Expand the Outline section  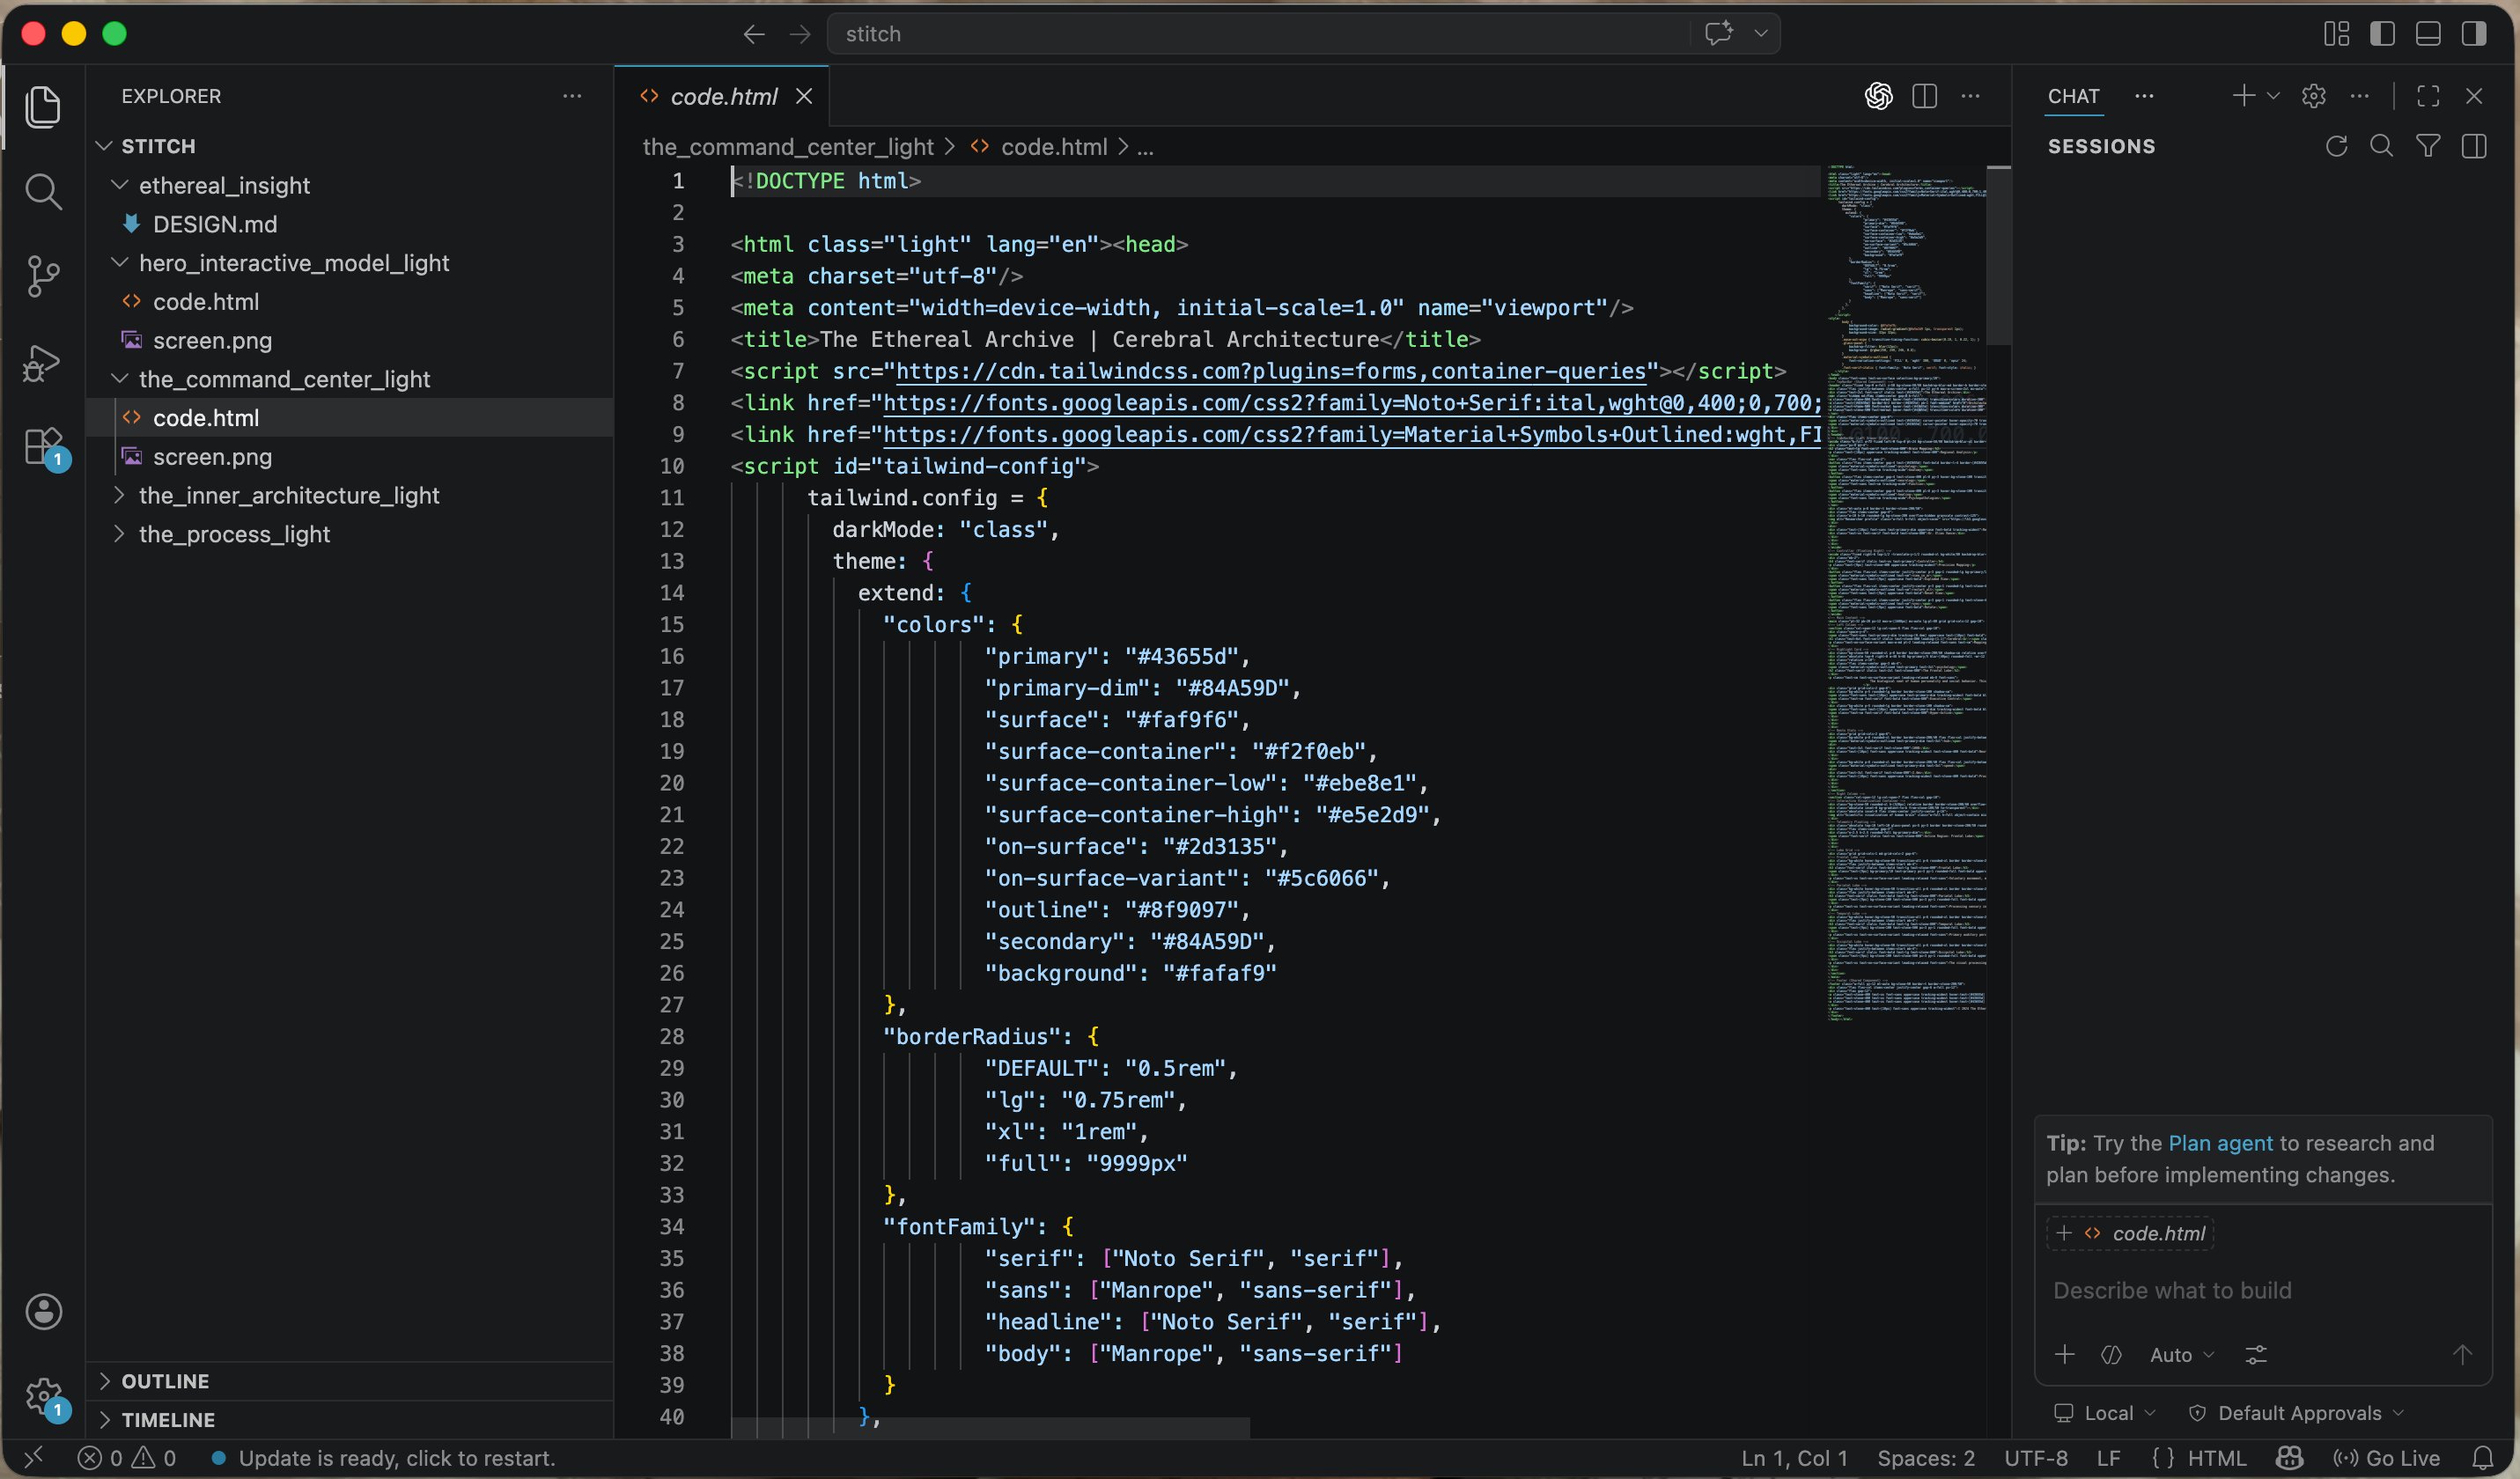349,1381
